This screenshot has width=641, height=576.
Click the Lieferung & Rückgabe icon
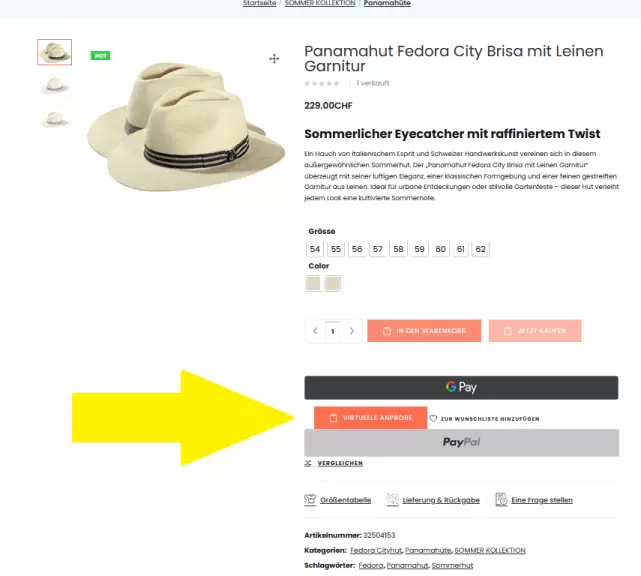coord(392,500)
